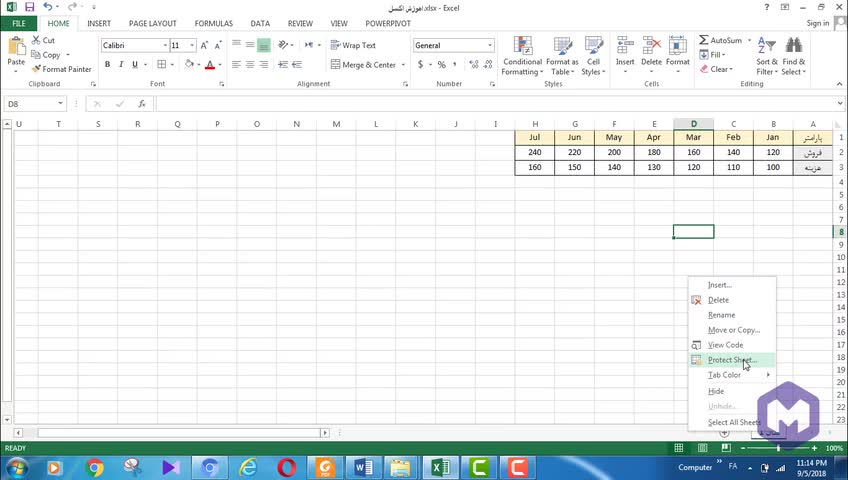The image size is (848, 480).
Task: Open the General number format dropdown
Action: pyautogui.click(x=490, y=45)
